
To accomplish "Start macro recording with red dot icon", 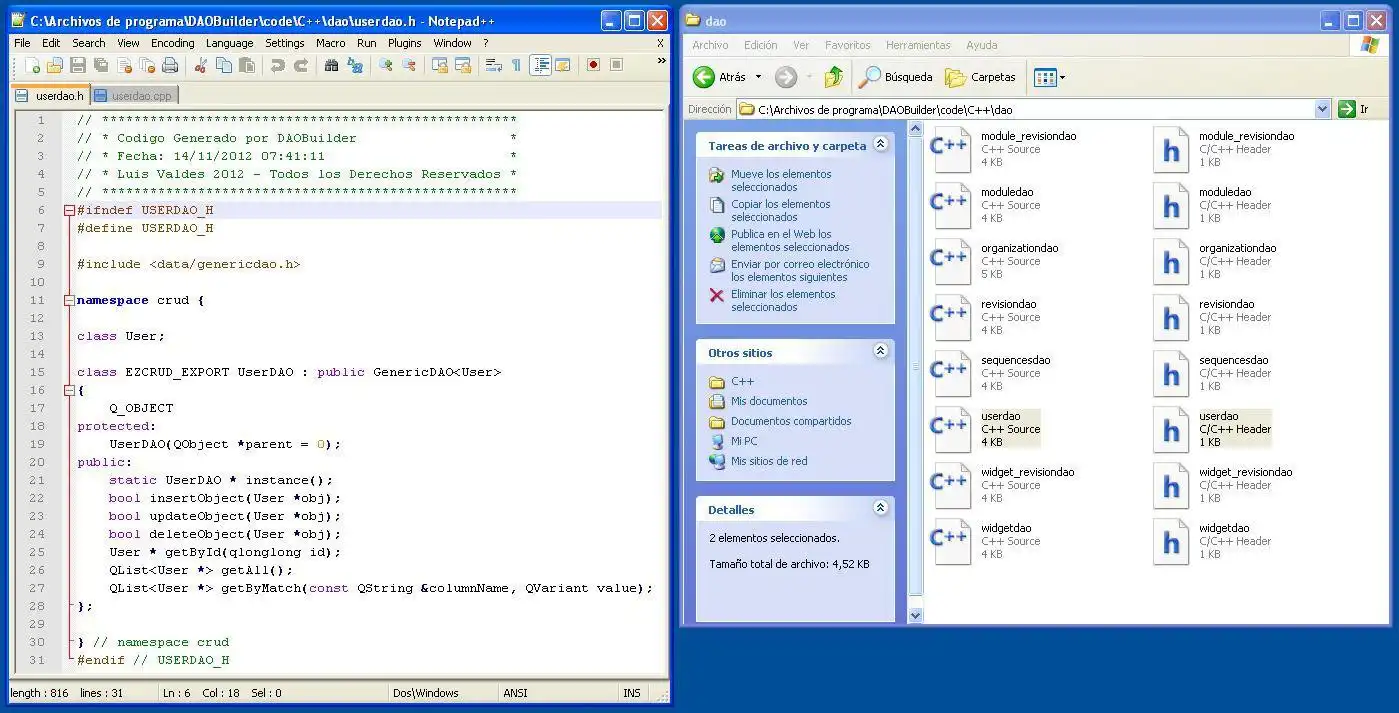I will [593, 65].
